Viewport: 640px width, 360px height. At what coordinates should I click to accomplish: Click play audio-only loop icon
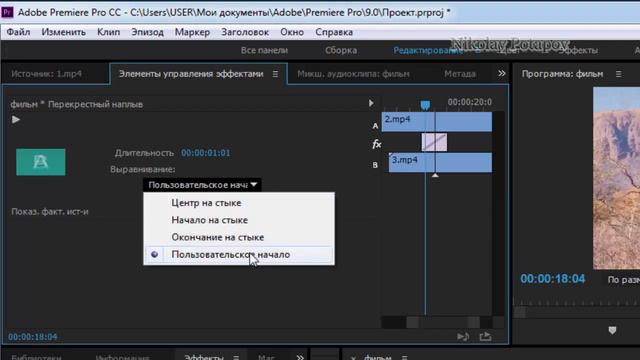tap(462, 336)
